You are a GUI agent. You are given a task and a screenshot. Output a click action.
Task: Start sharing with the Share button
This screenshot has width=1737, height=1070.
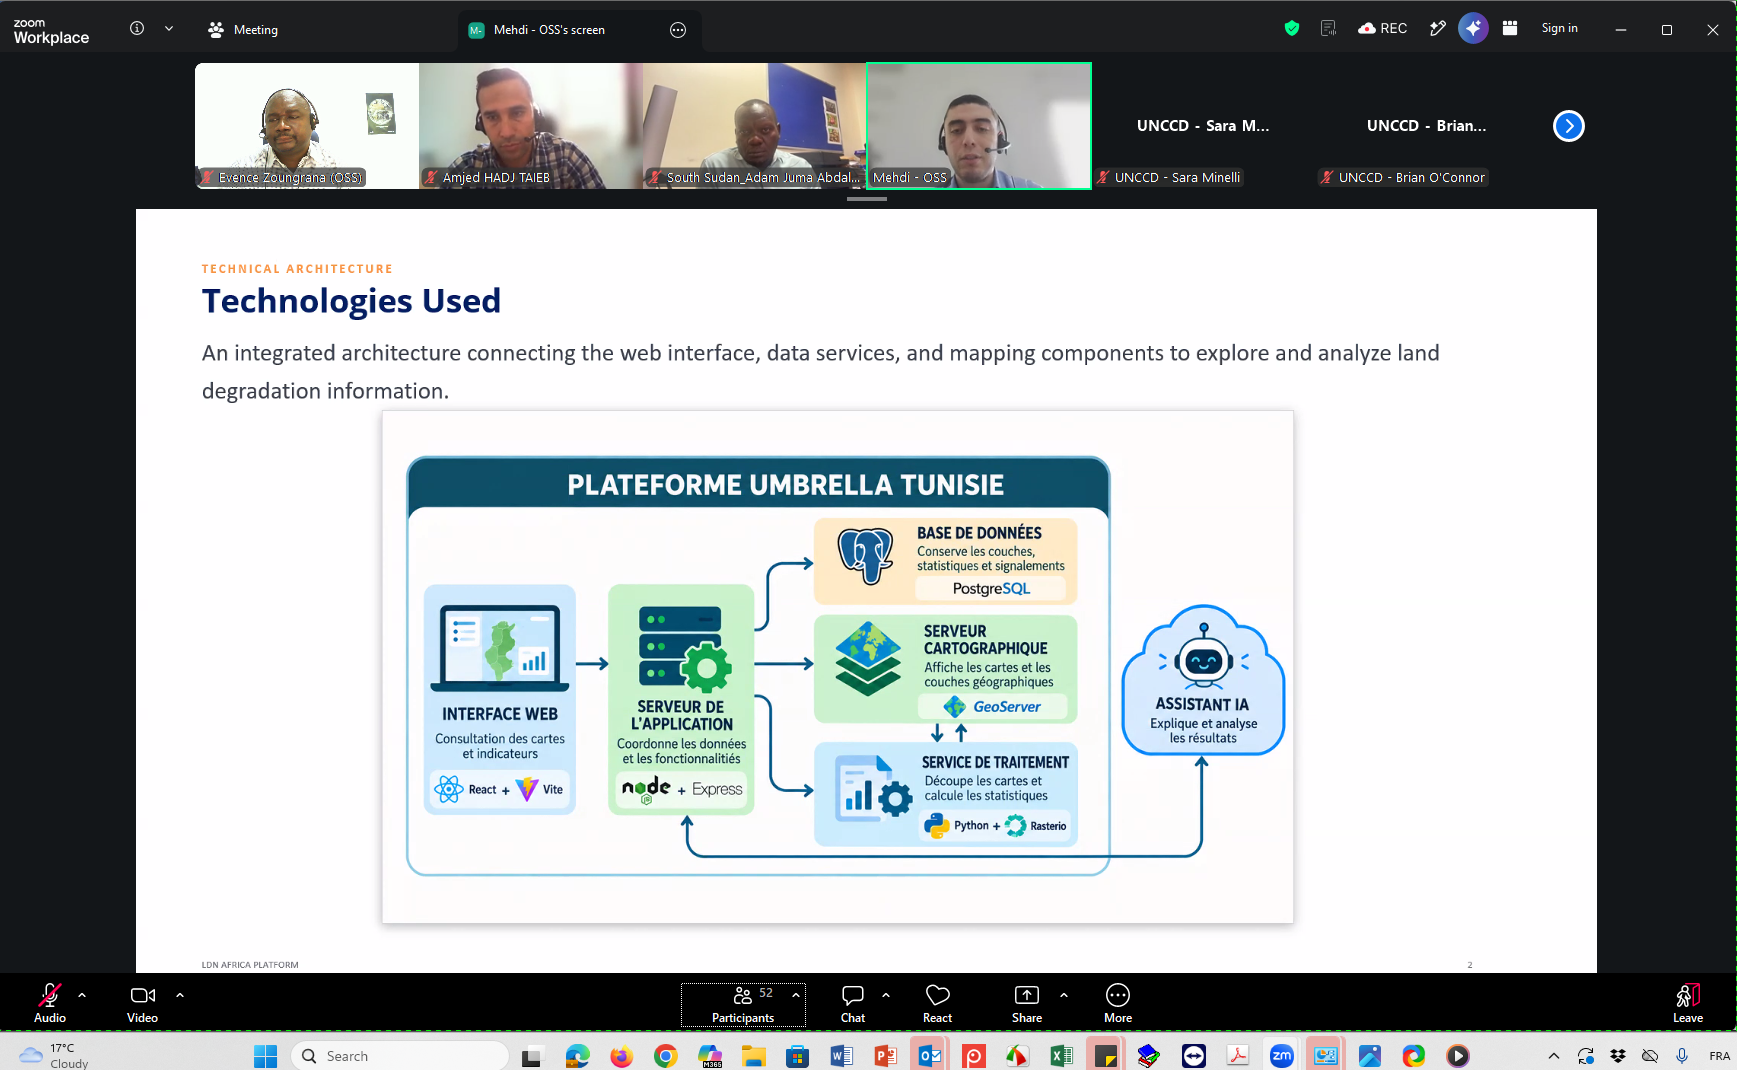(x=1027, y=1003)
